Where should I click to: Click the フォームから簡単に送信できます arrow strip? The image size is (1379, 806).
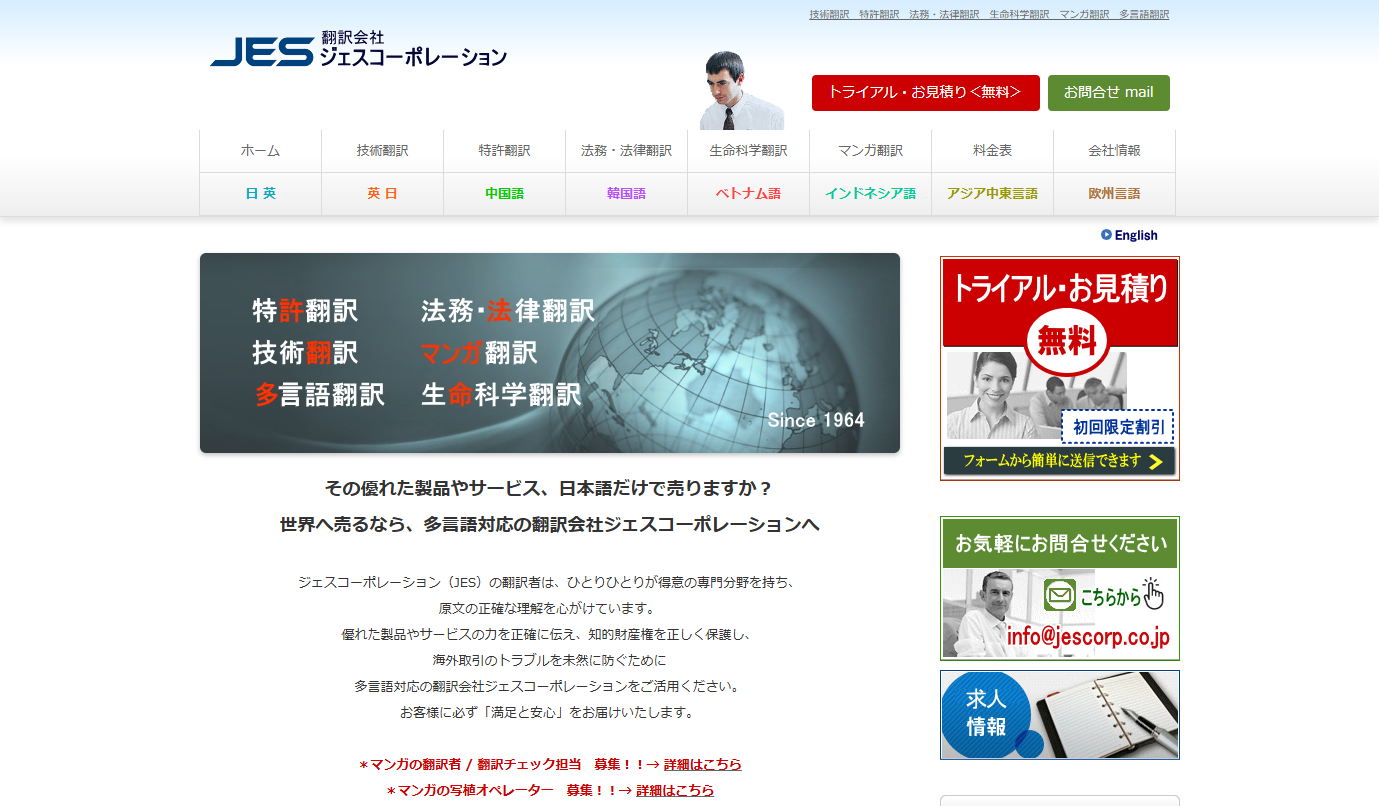(1059, 462)
